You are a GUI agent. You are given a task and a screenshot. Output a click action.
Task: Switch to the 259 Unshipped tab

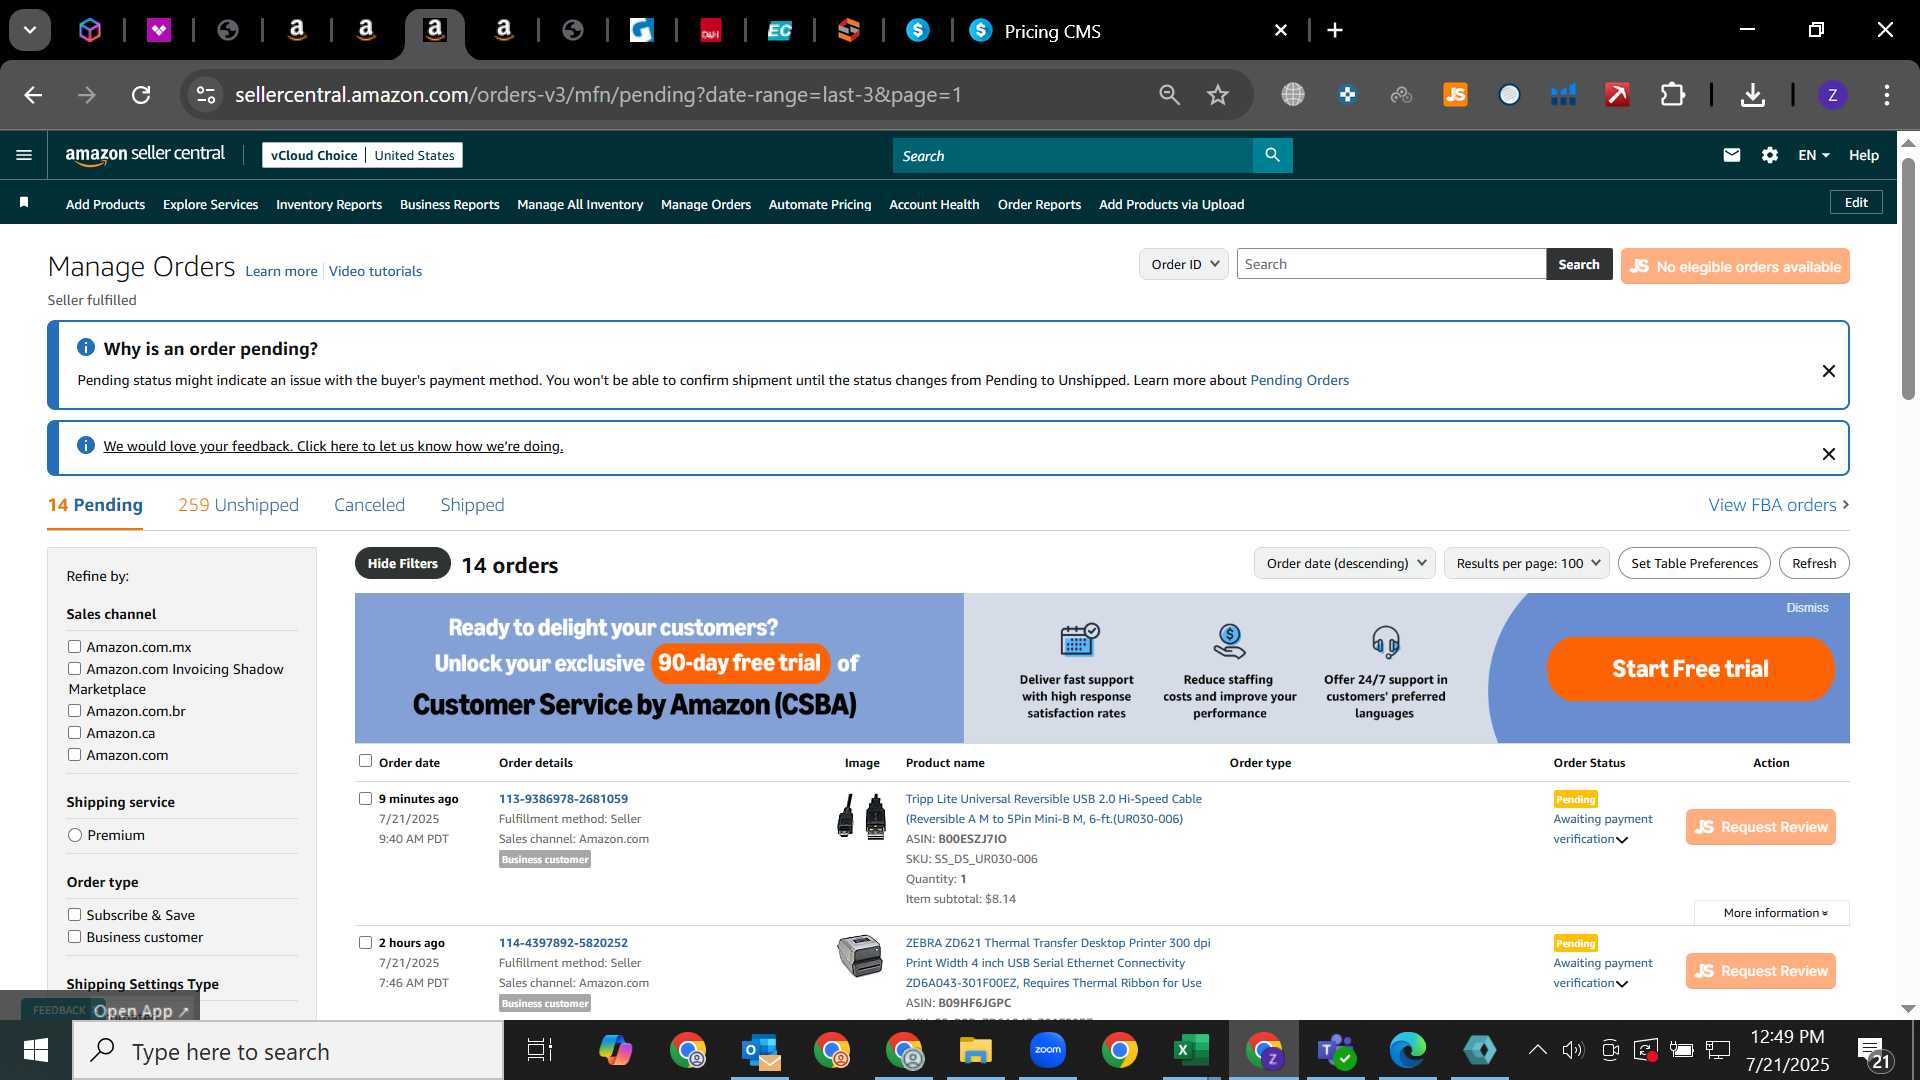[x=238, y=505]
